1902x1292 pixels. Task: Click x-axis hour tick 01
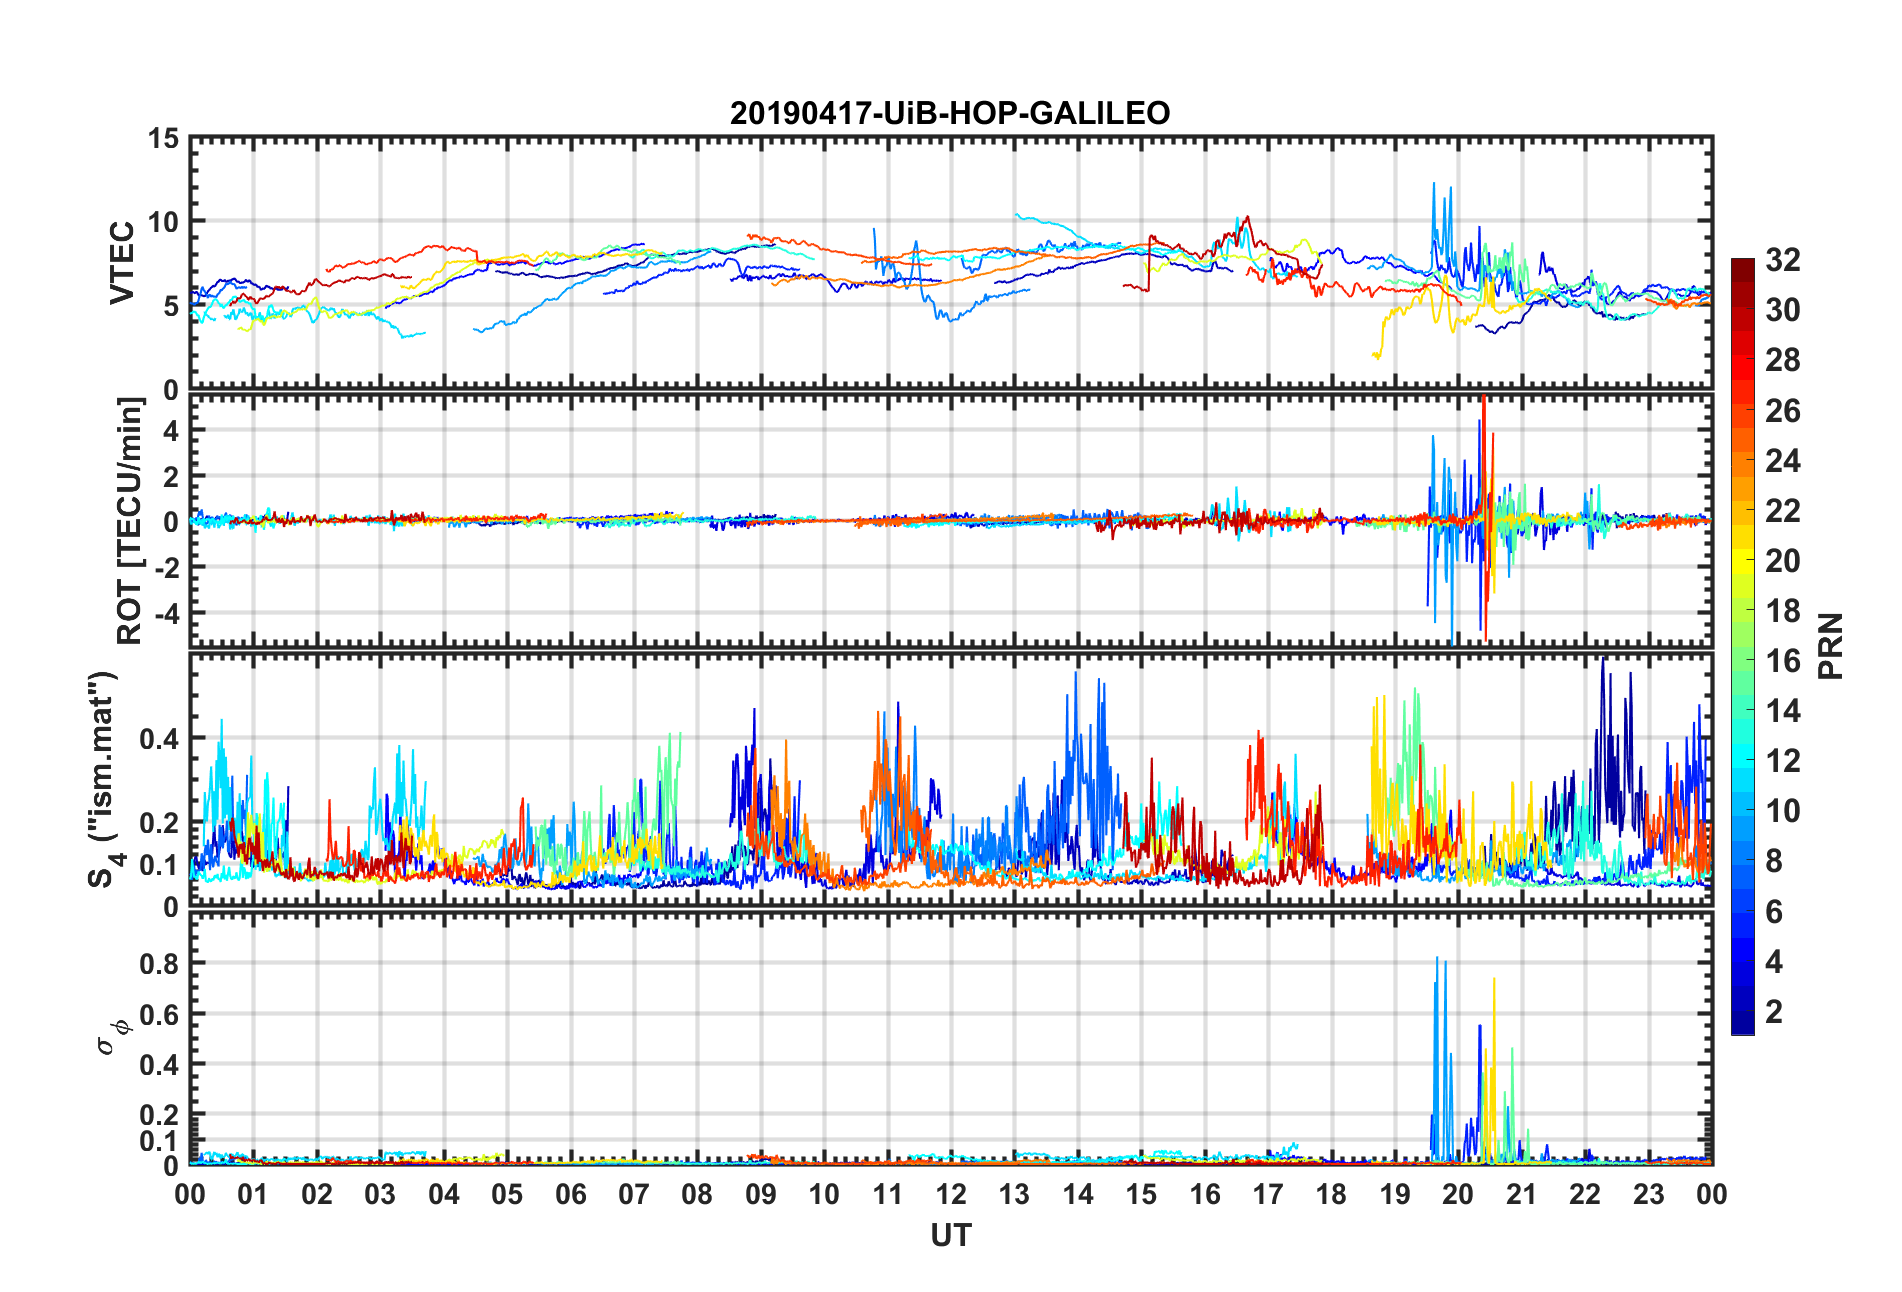click(x=253, y=1194)
